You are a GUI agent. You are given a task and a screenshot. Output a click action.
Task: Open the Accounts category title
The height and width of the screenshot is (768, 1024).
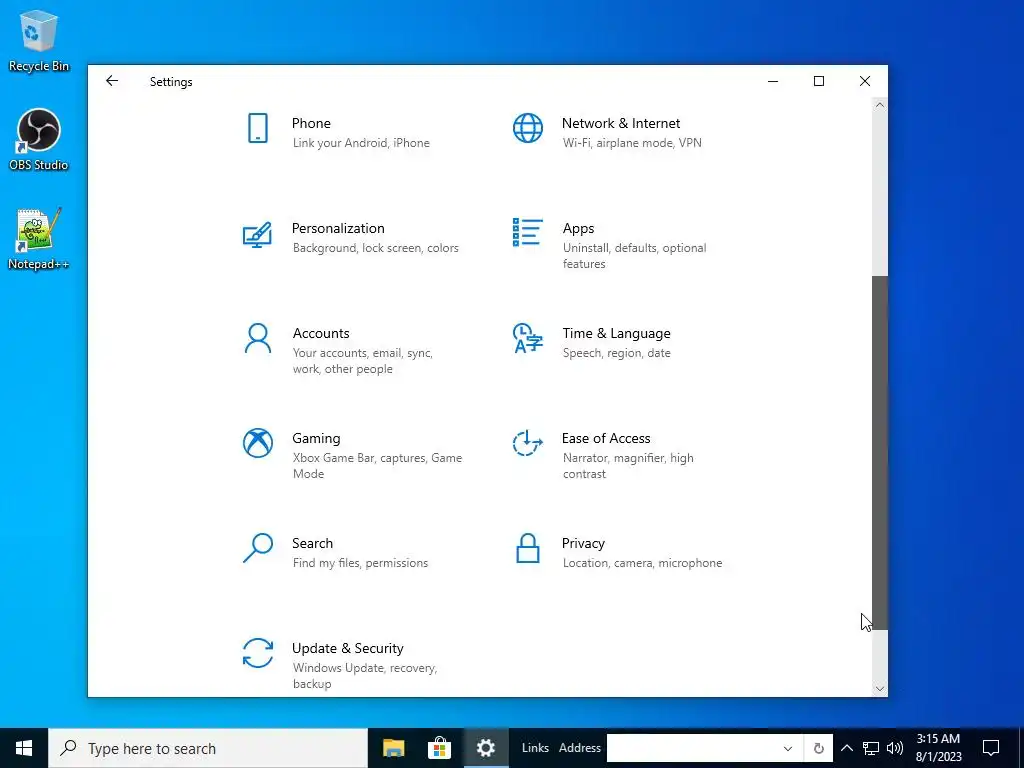pyautogui.click(x=321, y=333)
